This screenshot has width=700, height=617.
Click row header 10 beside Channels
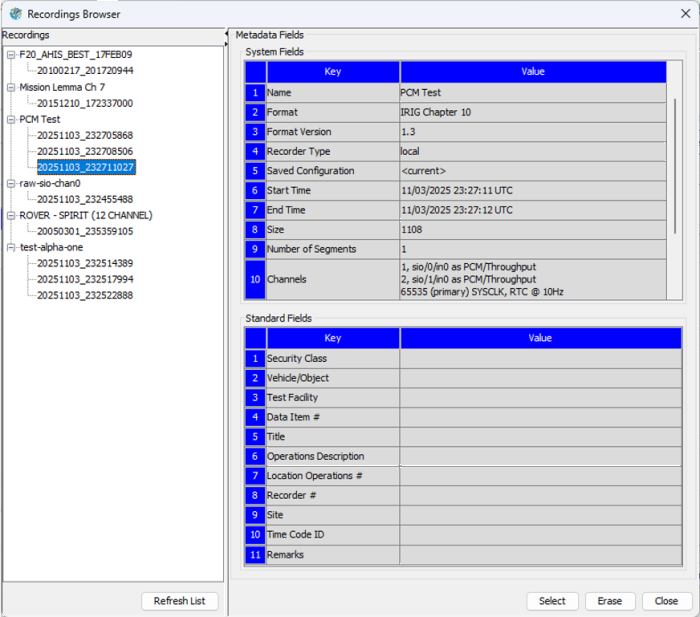click(x=255, y=279)
